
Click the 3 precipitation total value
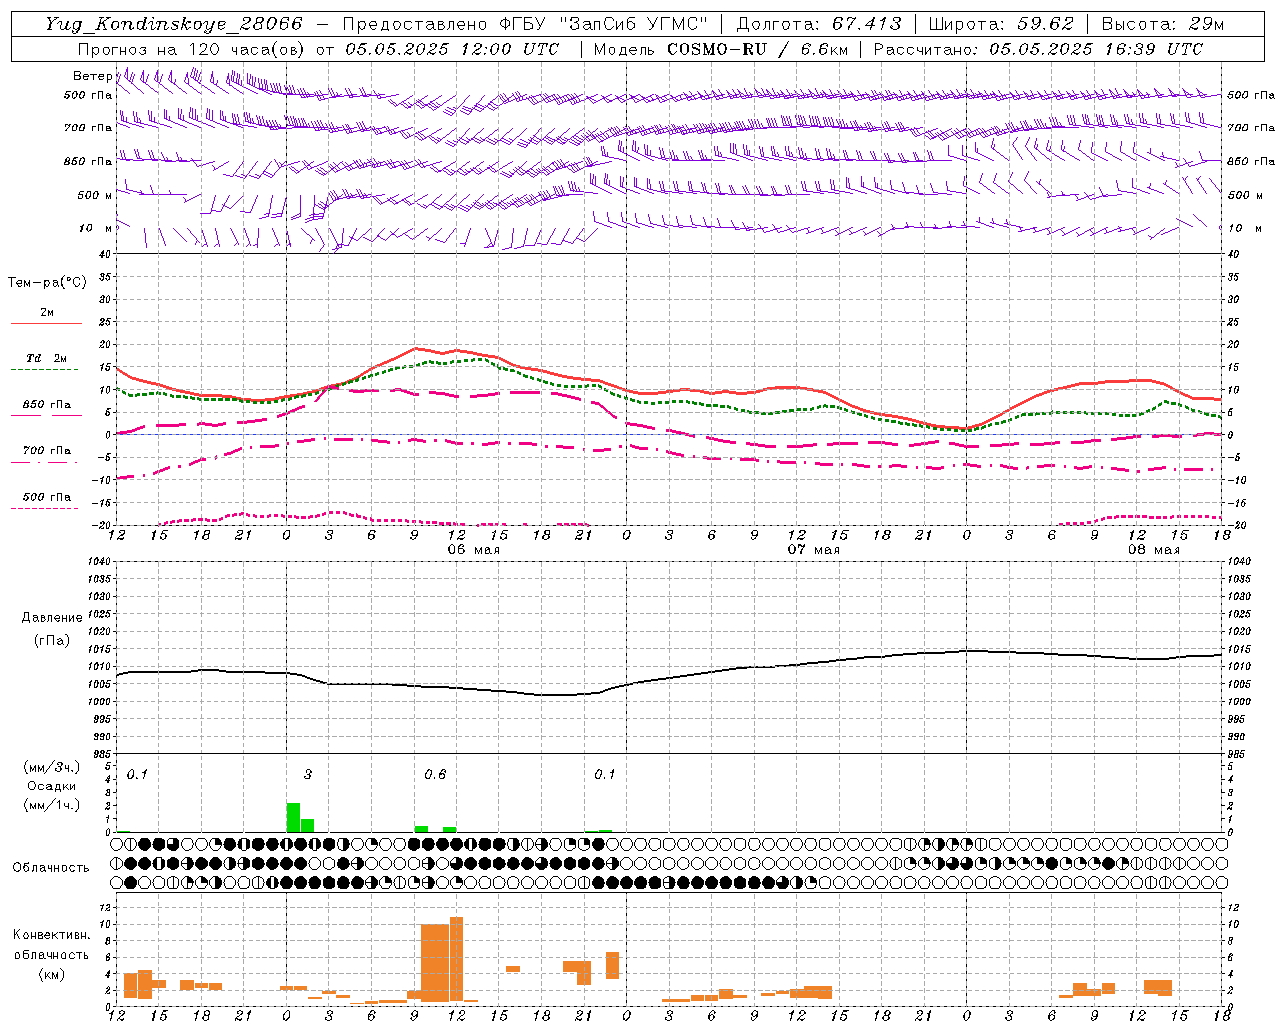point(308,774)
